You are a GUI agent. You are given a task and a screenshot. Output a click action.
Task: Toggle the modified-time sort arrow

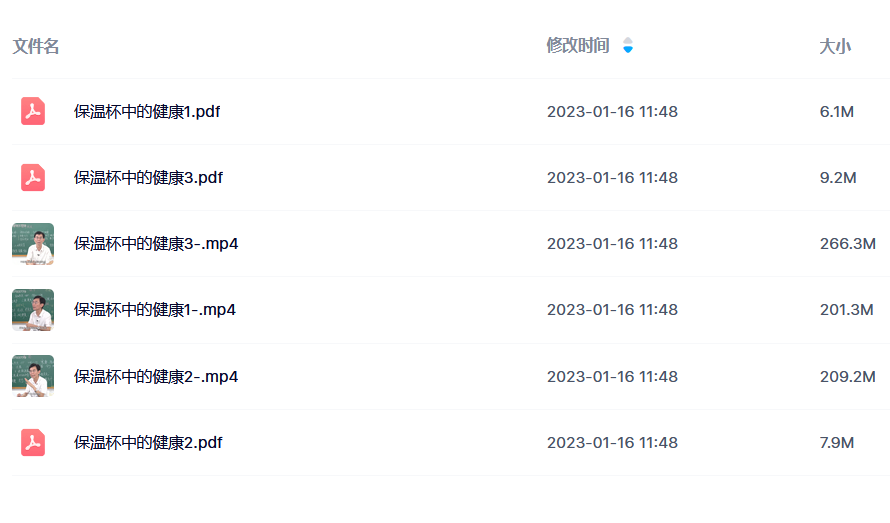[x=628, y=45]
